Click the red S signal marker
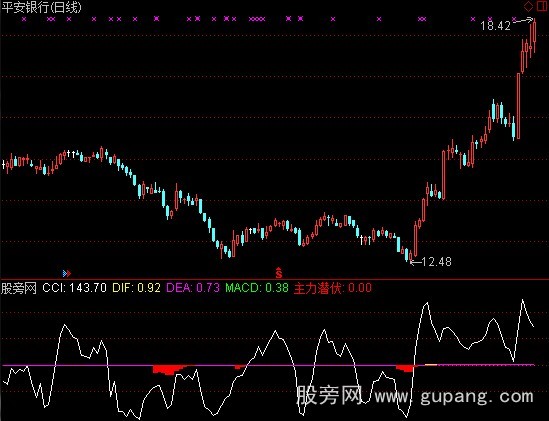This screenshot has height=421, width=549. click(x=279, y=272)
